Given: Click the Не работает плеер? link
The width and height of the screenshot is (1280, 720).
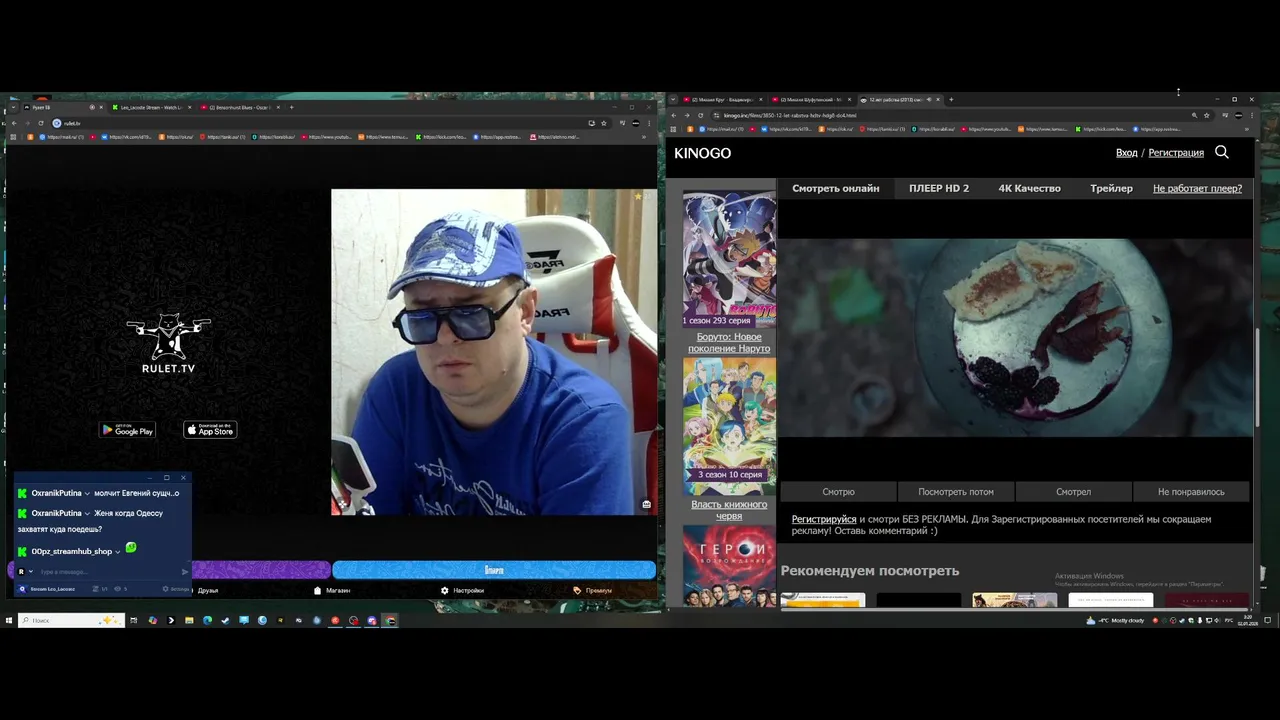Looking at the screenshot, I should (1197, 188).
